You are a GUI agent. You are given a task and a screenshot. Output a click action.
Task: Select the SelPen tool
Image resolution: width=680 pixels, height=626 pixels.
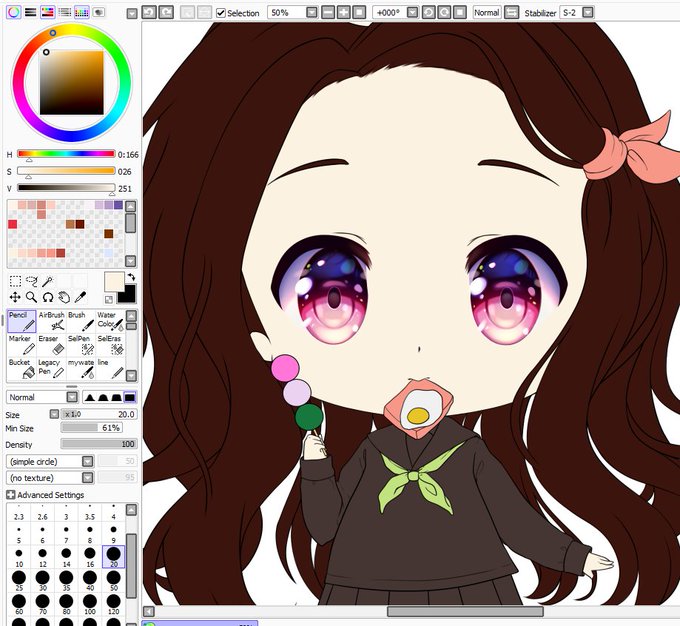tap(81, 345)
